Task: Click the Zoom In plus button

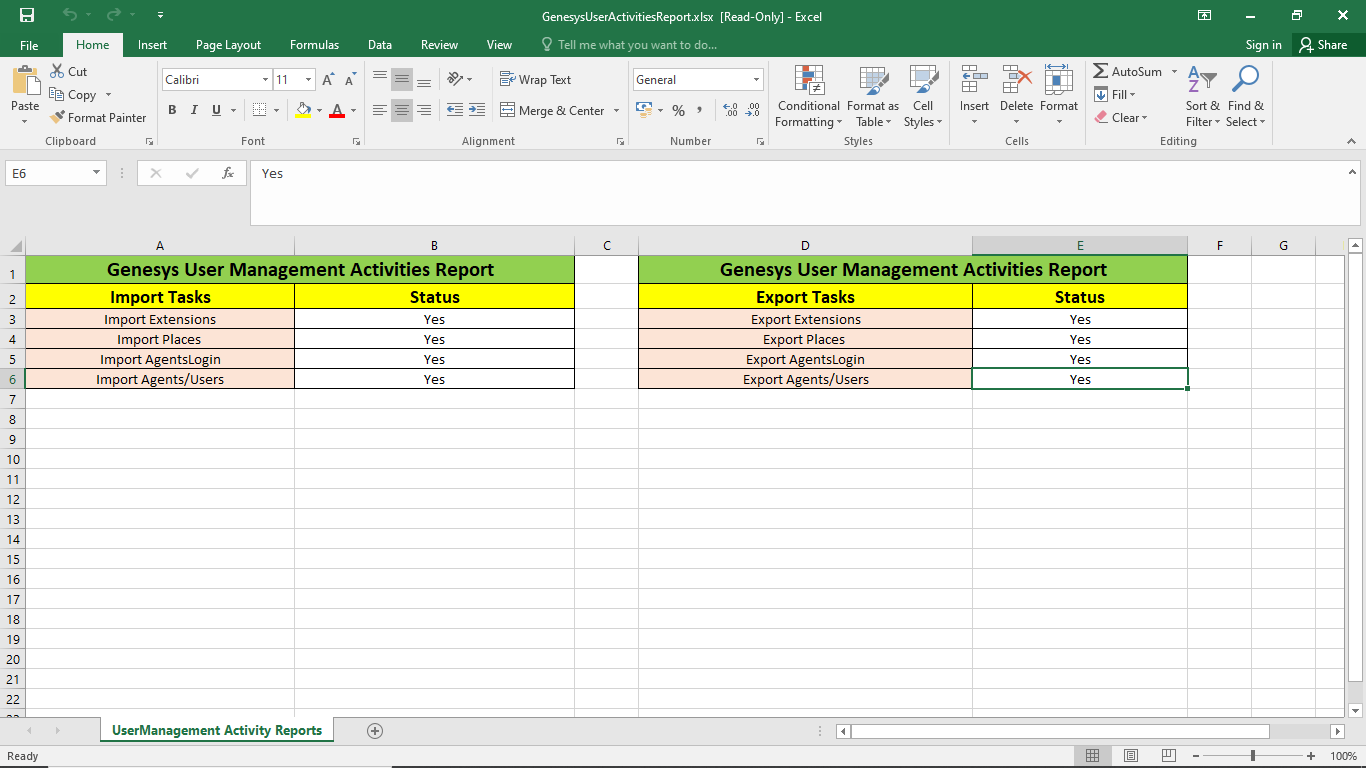Action: click(1311, 756)
